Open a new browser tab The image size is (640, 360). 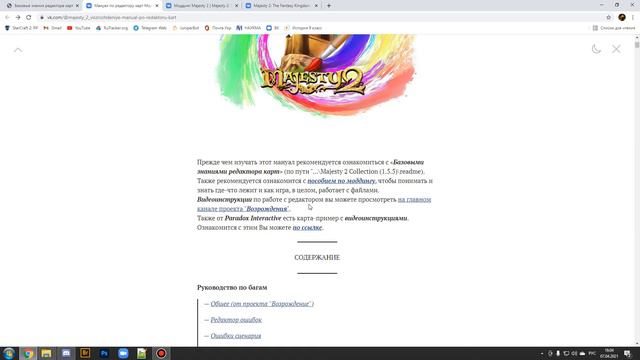click(329, 6)
